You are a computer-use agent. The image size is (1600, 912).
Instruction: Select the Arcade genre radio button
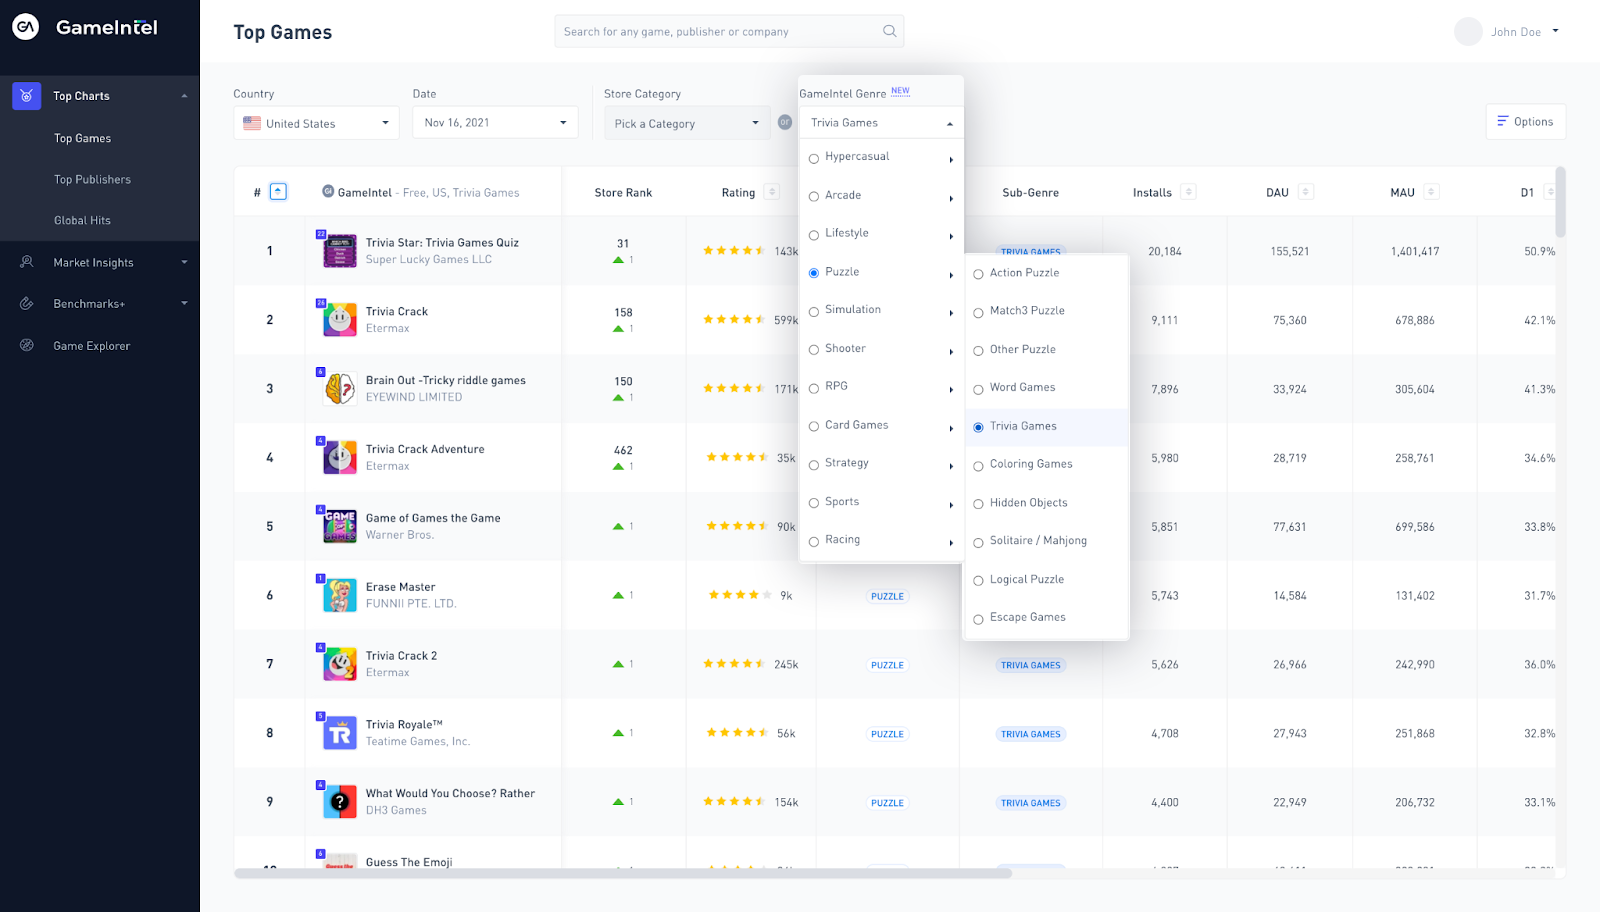coord(814,196)
